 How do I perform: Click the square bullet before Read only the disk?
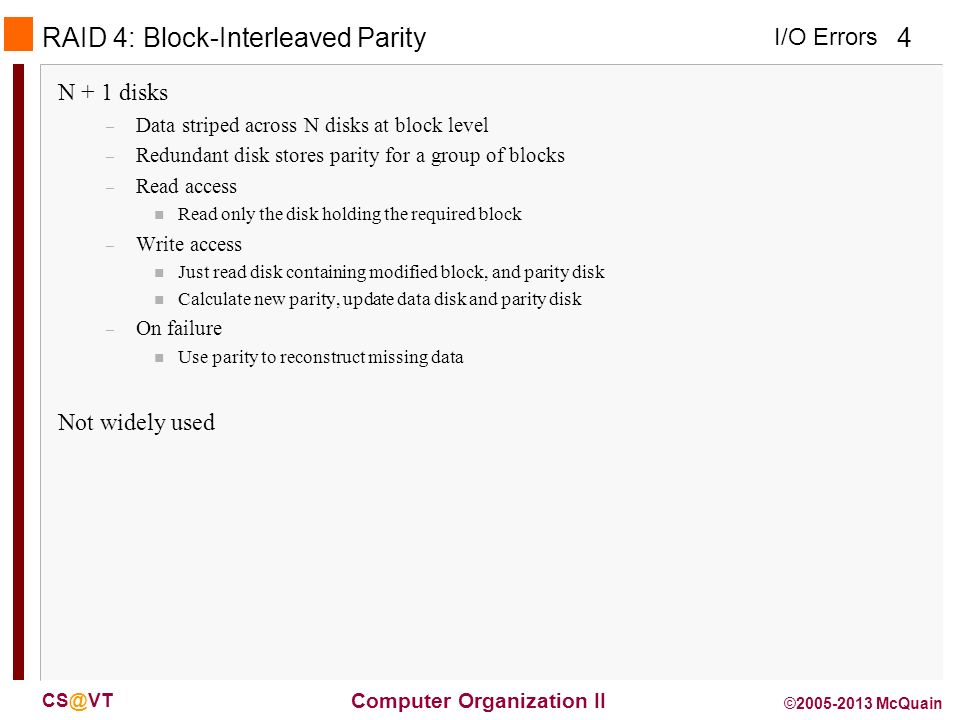click(x=159, y=215)
